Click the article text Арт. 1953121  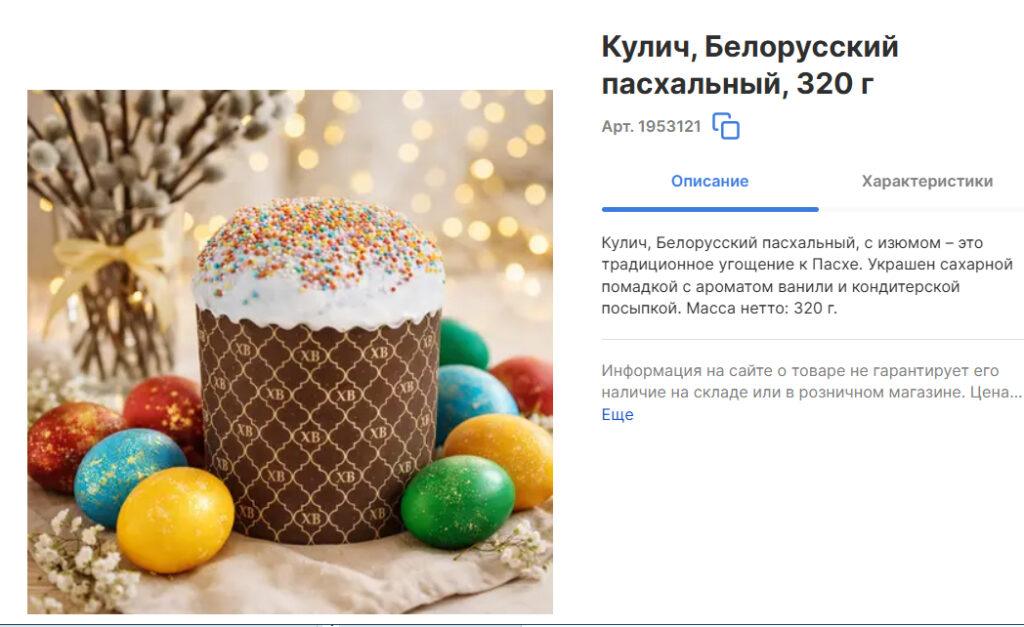pos(651,126)
